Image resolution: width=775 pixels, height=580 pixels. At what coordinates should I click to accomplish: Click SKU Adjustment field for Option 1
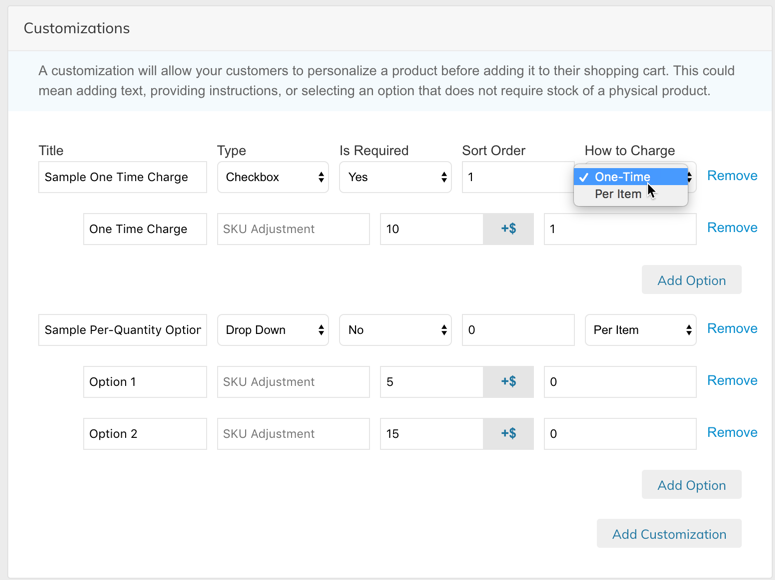click(293, 382)
